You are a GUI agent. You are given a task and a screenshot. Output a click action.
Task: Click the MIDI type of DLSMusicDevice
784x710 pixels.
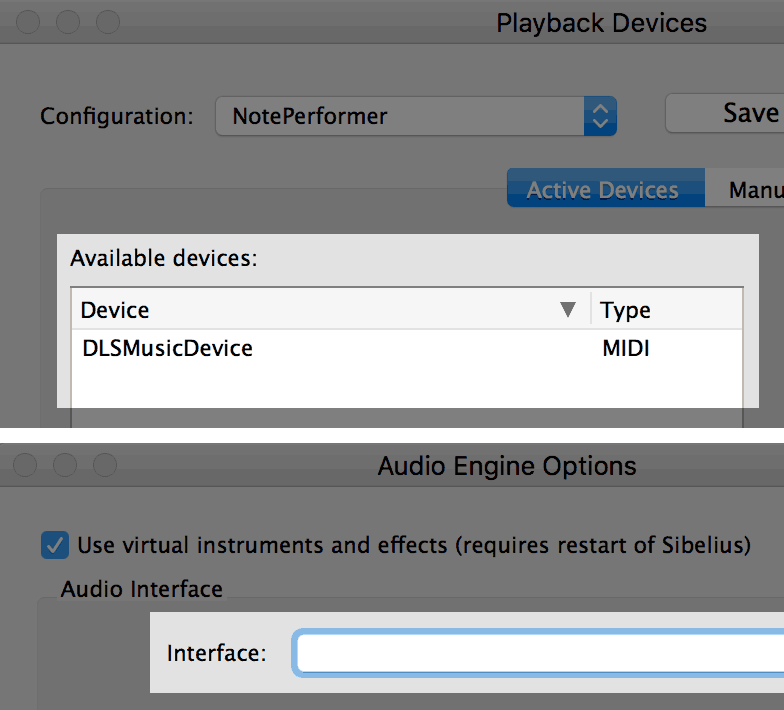point(626,348)
